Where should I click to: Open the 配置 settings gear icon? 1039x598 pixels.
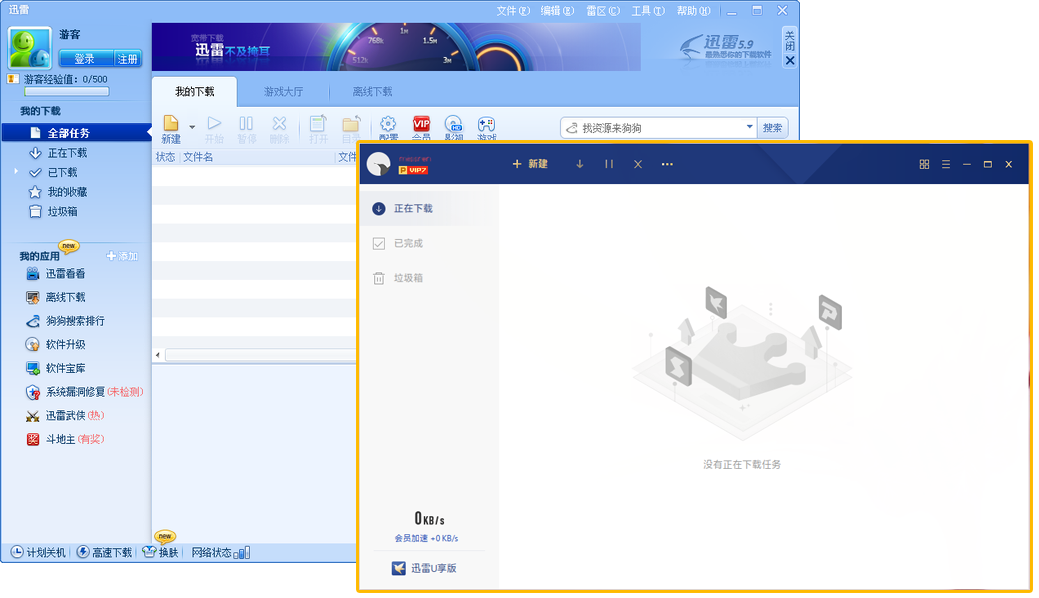[x=388, y=124]
